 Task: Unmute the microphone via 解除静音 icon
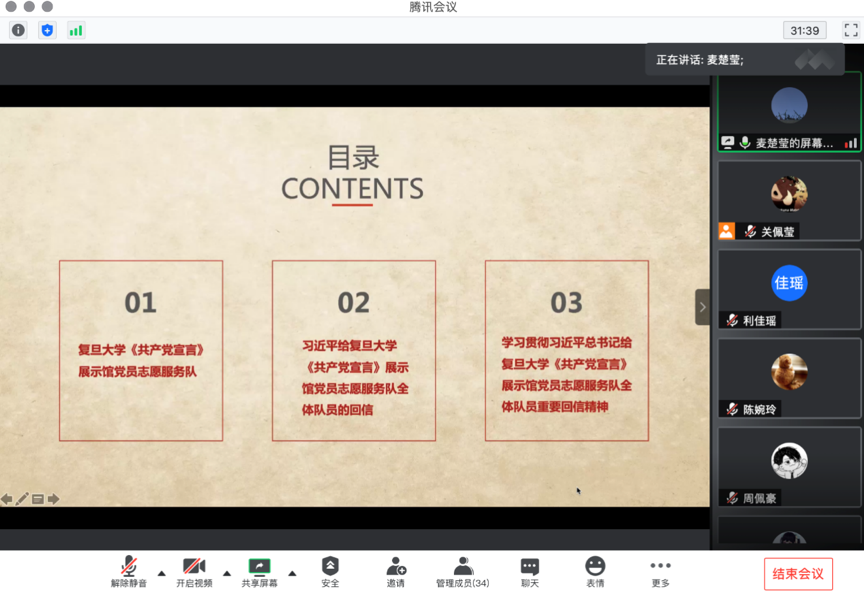pos(126,564)
